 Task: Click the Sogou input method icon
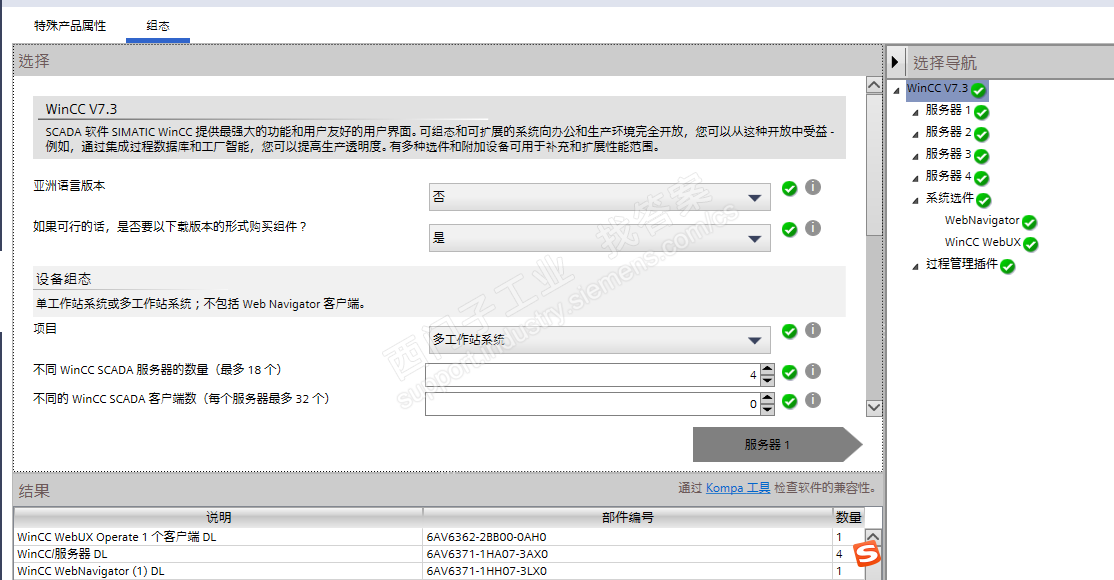coord(867,554)
